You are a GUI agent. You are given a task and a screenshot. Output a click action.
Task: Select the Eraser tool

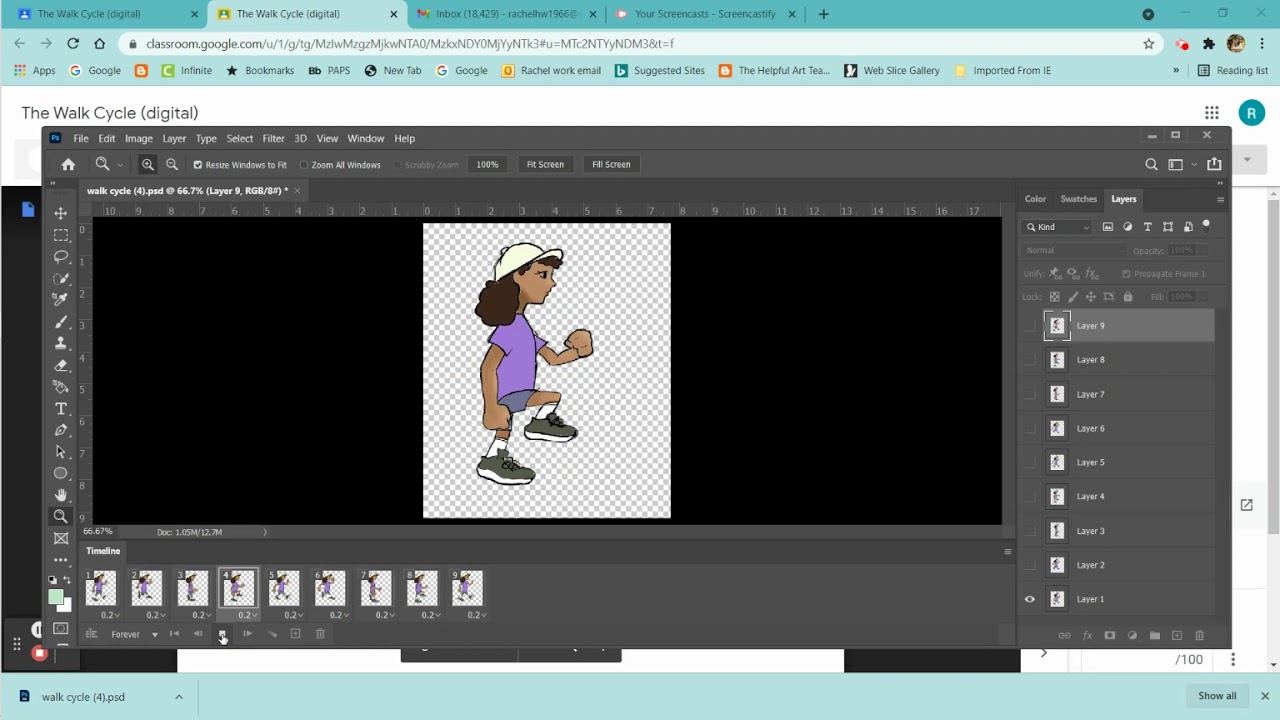point(61,365)
